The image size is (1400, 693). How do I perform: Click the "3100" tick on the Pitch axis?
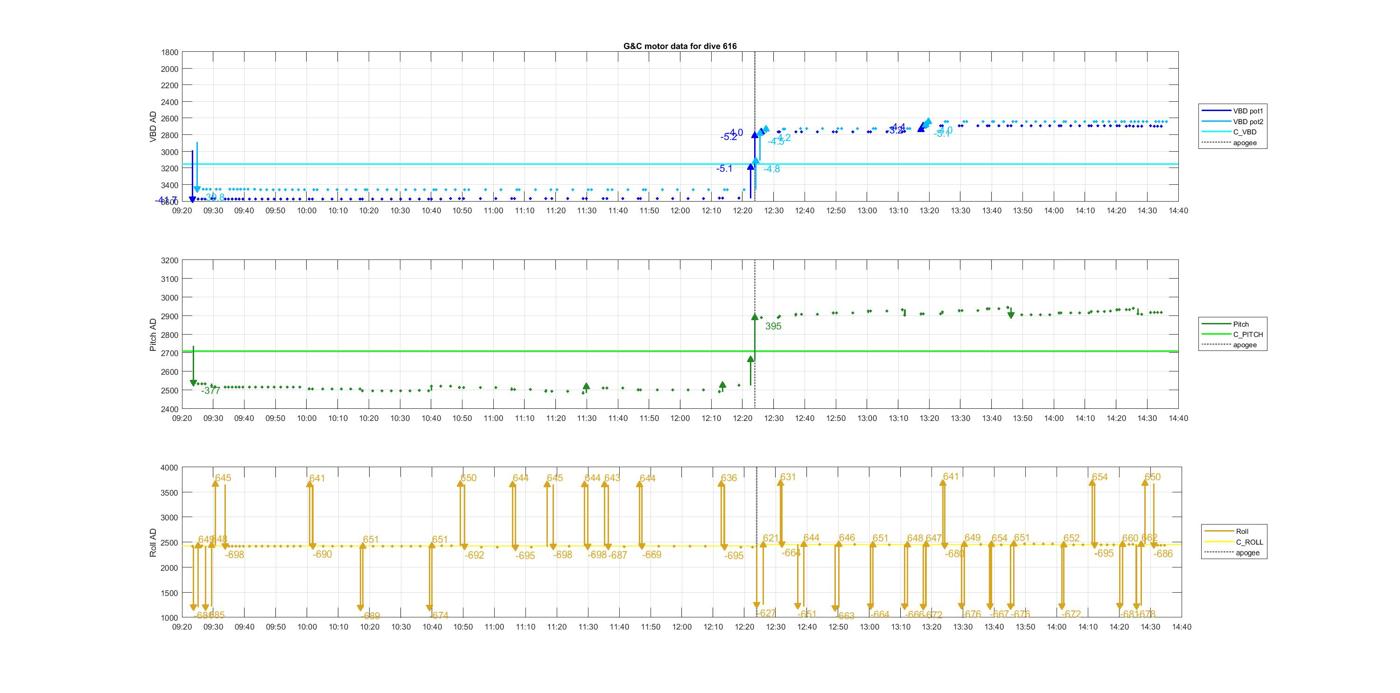coord(170,279)
